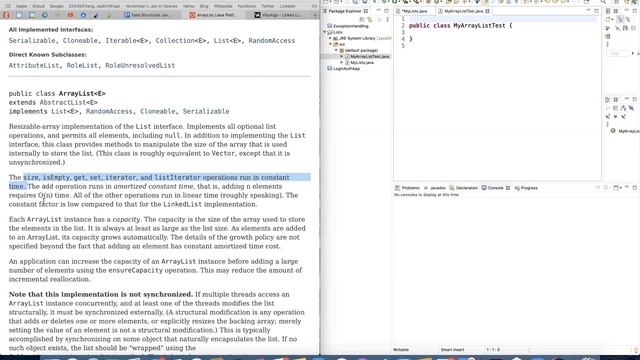Screen dimensions: 640x360
Task: Click the Serializable interface link
Action: coord(32,40)
